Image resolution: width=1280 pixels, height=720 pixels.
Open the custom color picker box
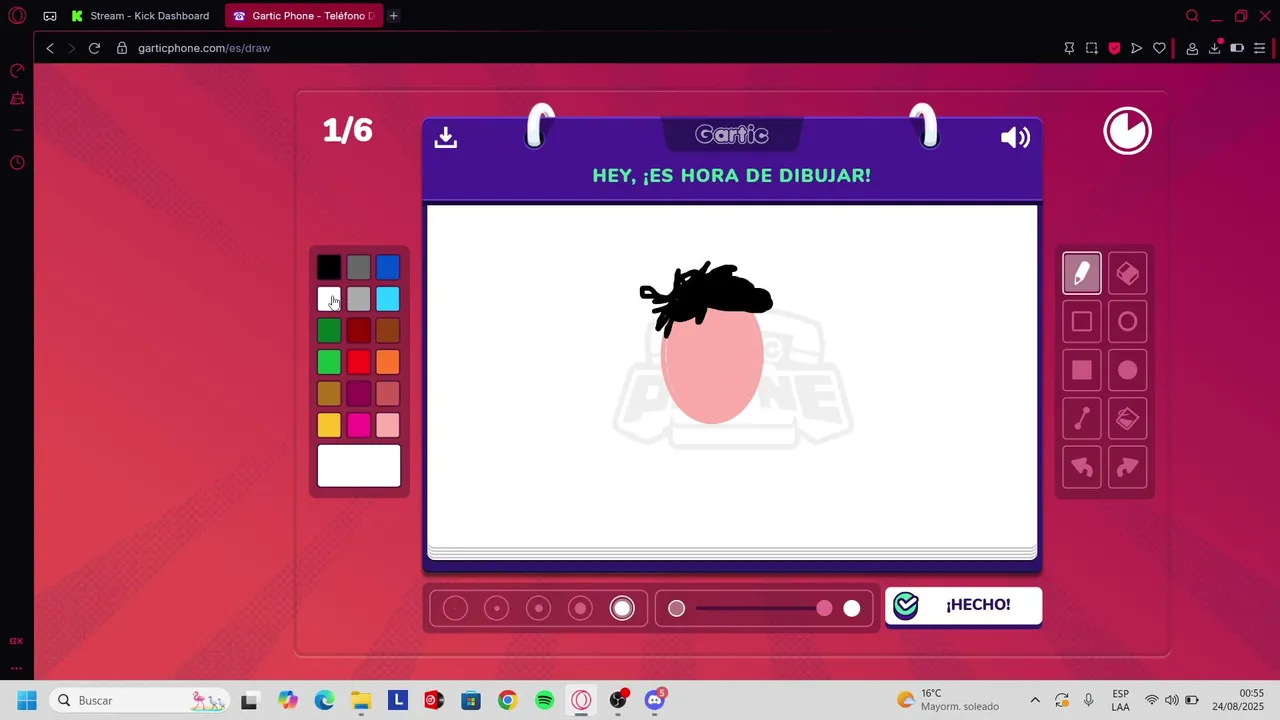pos(359,466)
